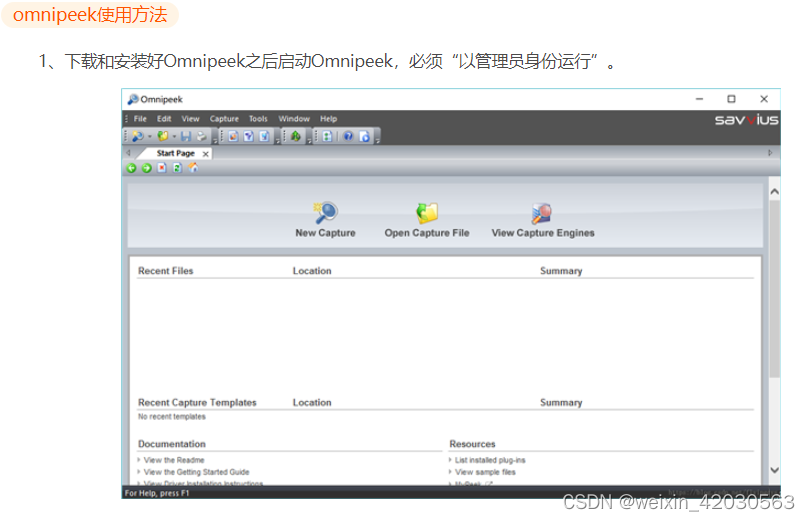Screen dimensions: 810x521
Task: Click the Open Capture File folder toolbar icon
Action: 163,136
